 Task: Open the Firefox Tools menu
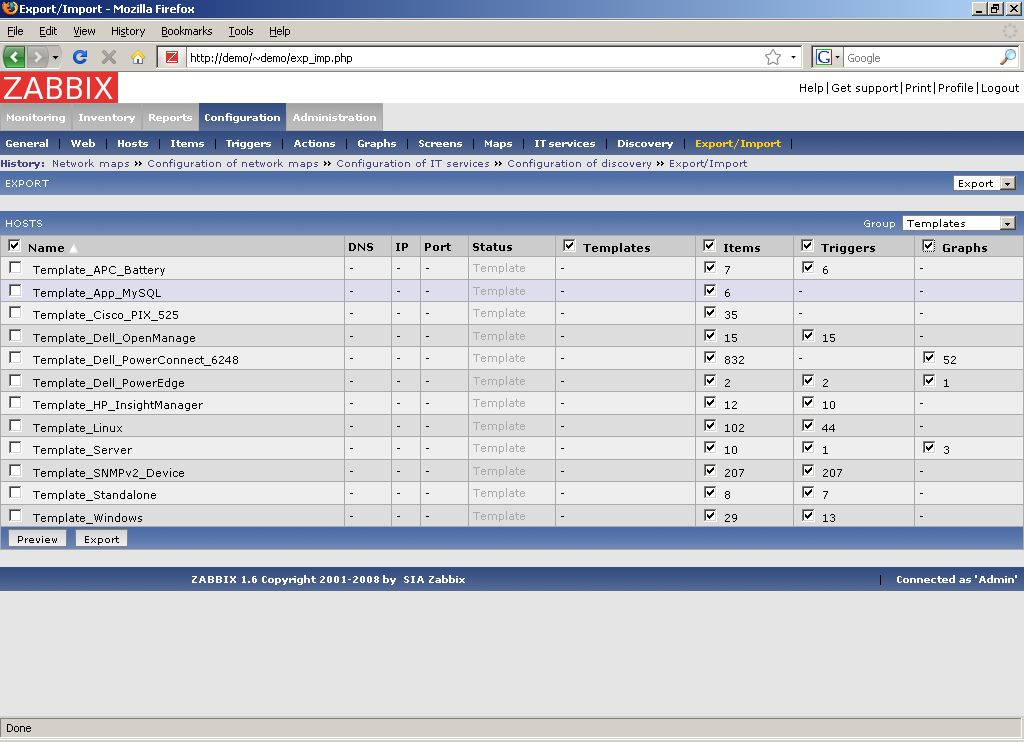click(240, 31)
